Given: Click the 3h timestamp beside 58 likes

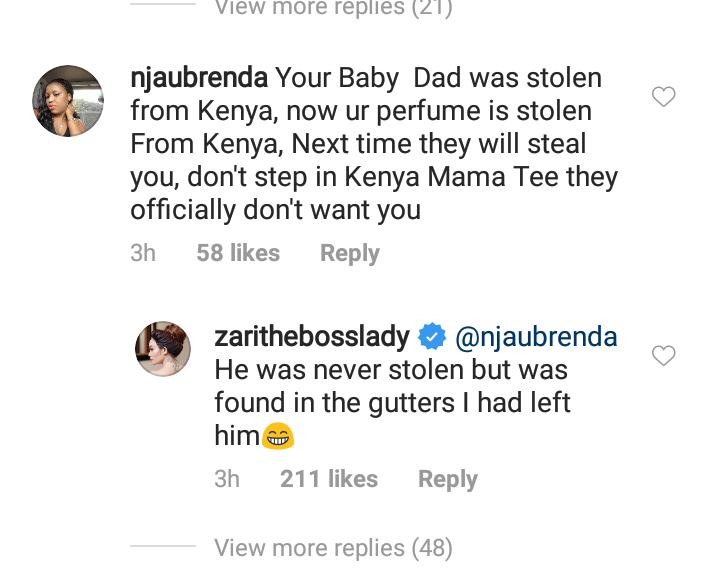Looking at the screenshot, I should click(143, 253).
